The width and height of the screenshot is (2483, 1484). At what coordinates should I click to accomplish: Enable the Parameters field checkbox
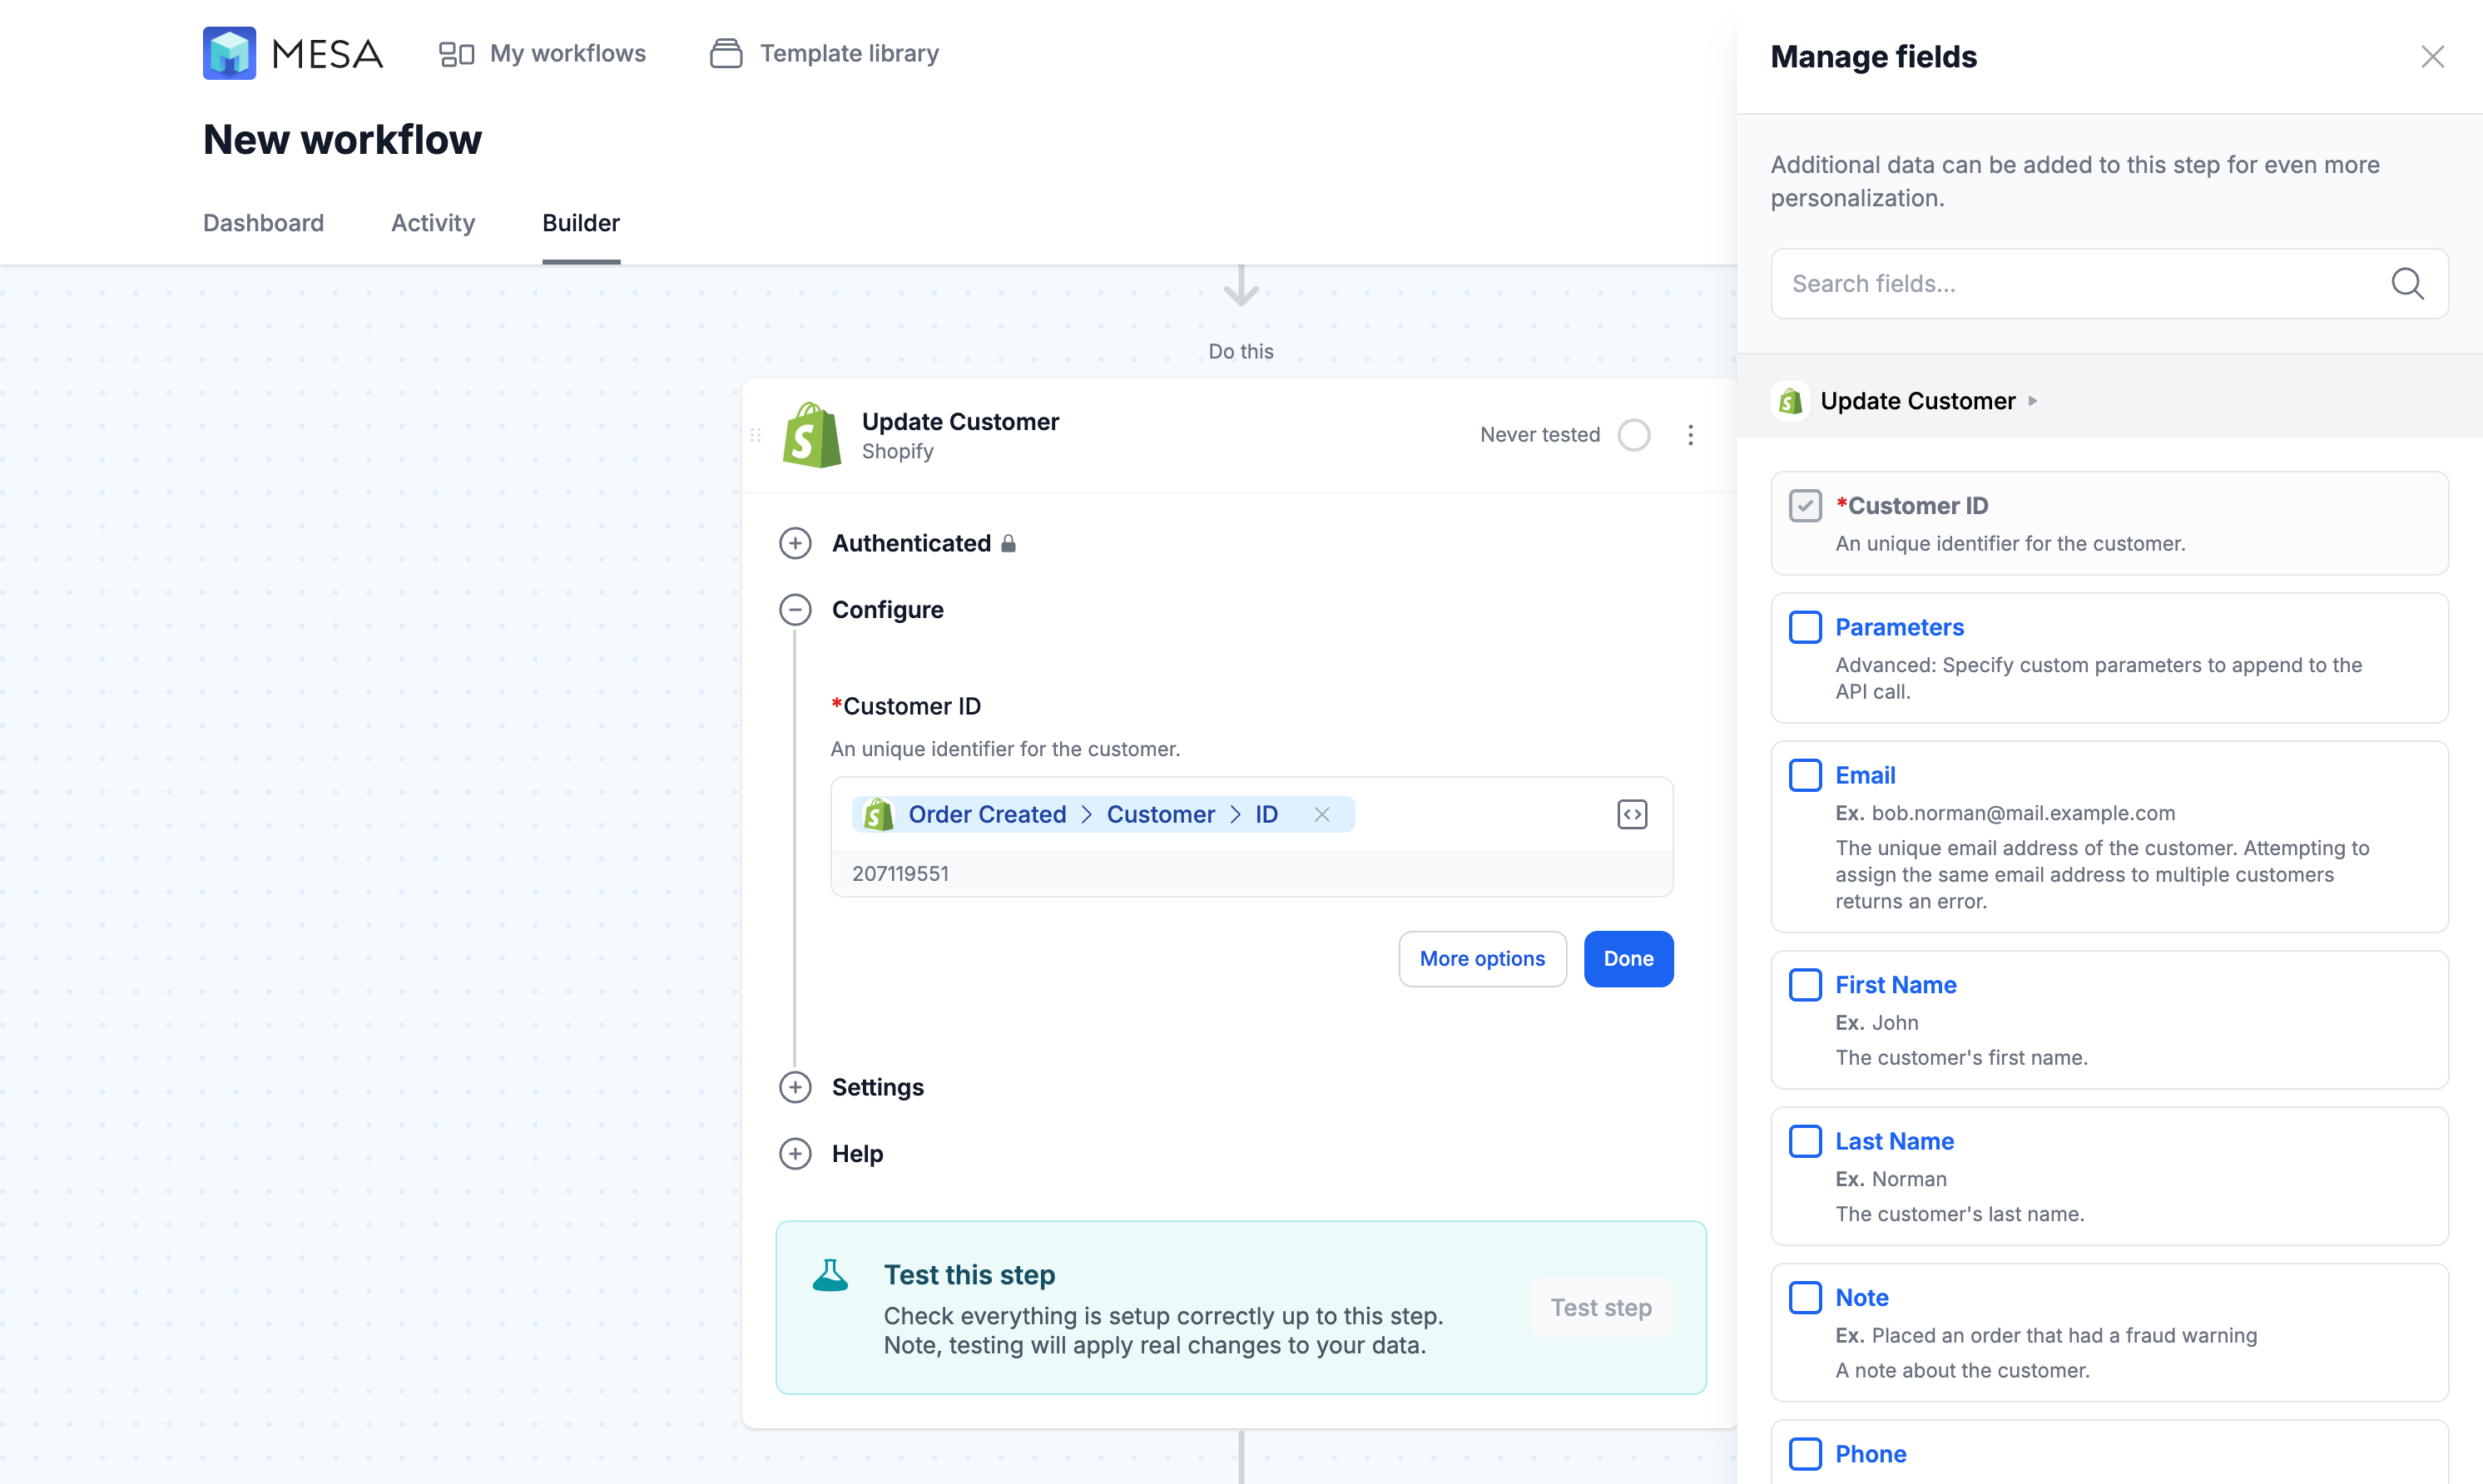pos(1805,627)
